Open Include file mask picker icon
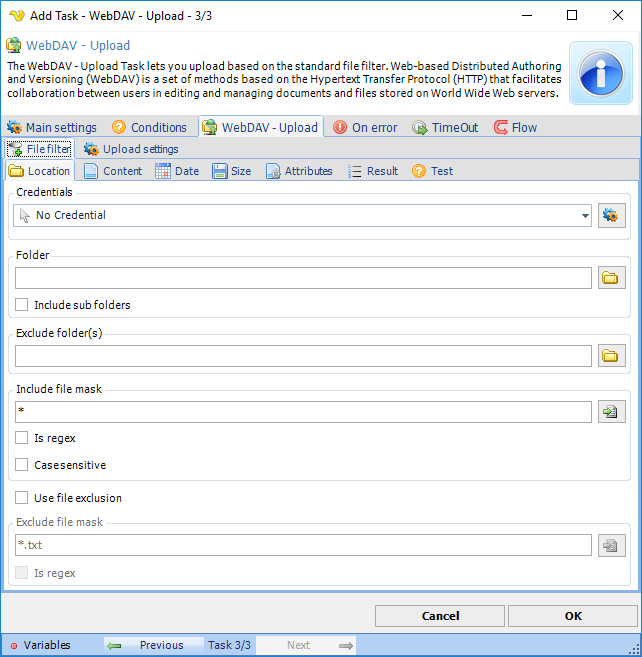 (611, 411)
